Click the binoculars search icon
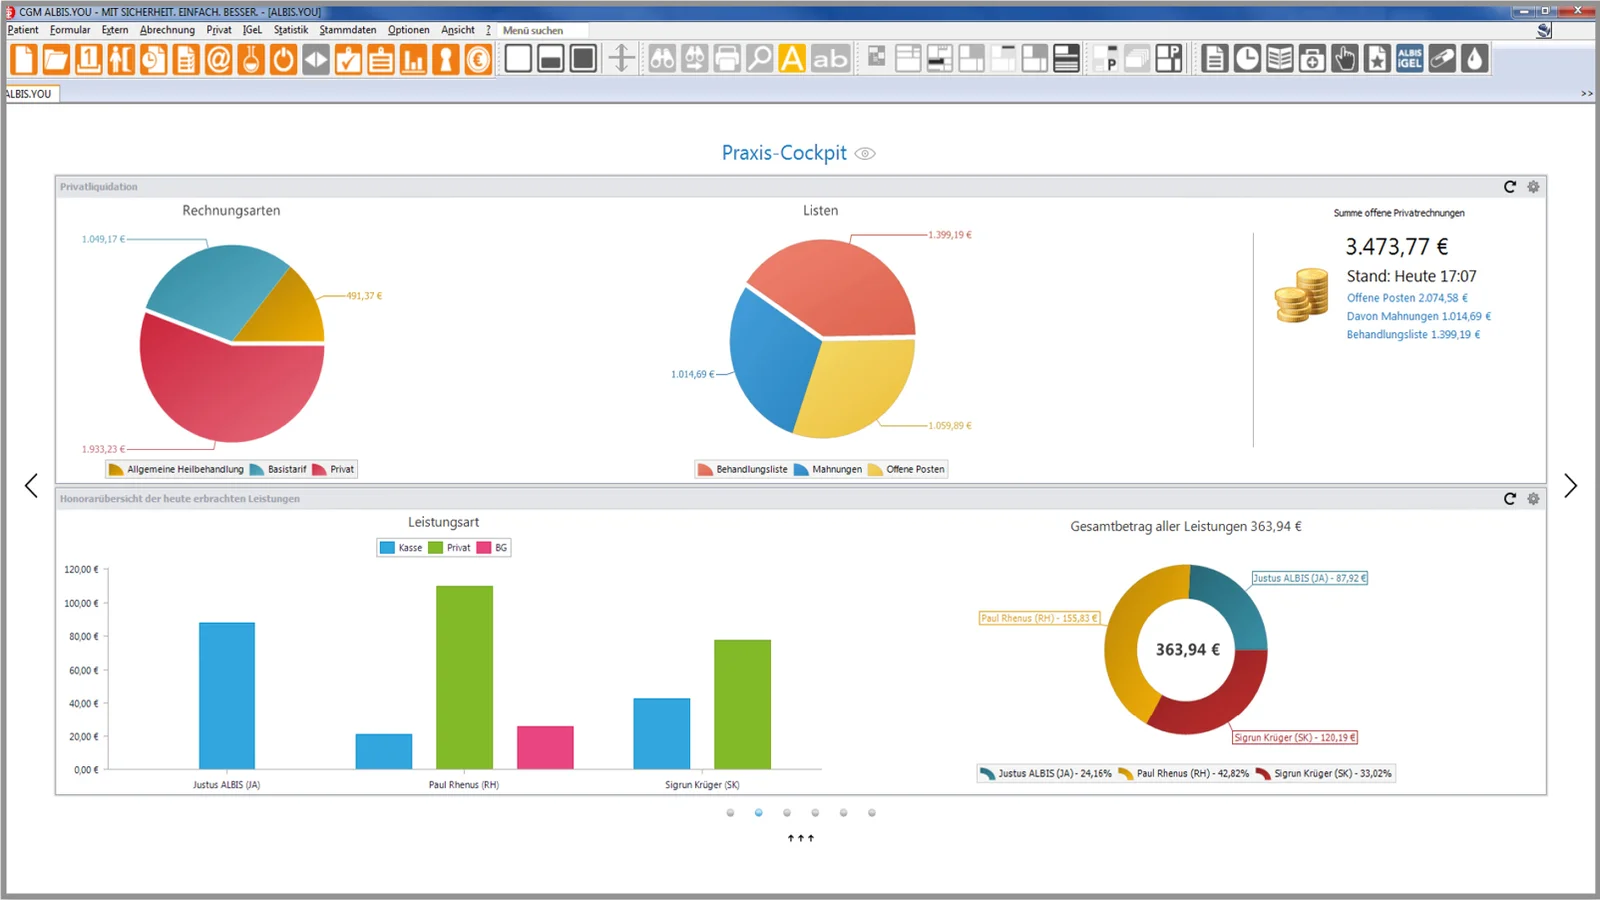Image resolution: width=1600 pixels, height=900 pixels. pos(662,59)
